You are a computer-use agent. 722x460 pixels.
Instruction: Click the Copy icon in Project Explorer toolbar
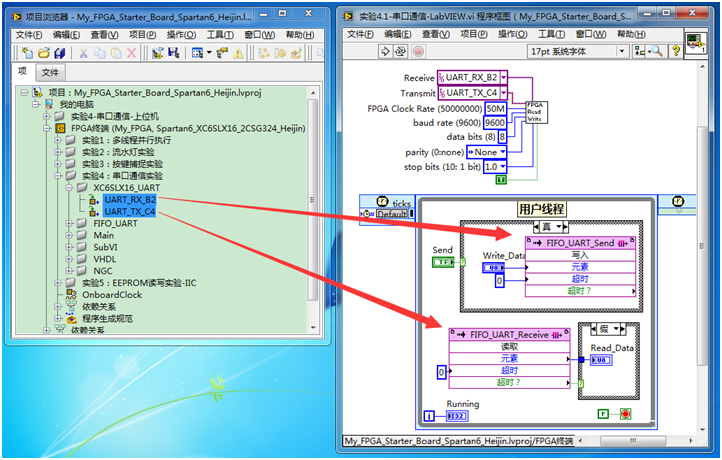coord(99,53)
